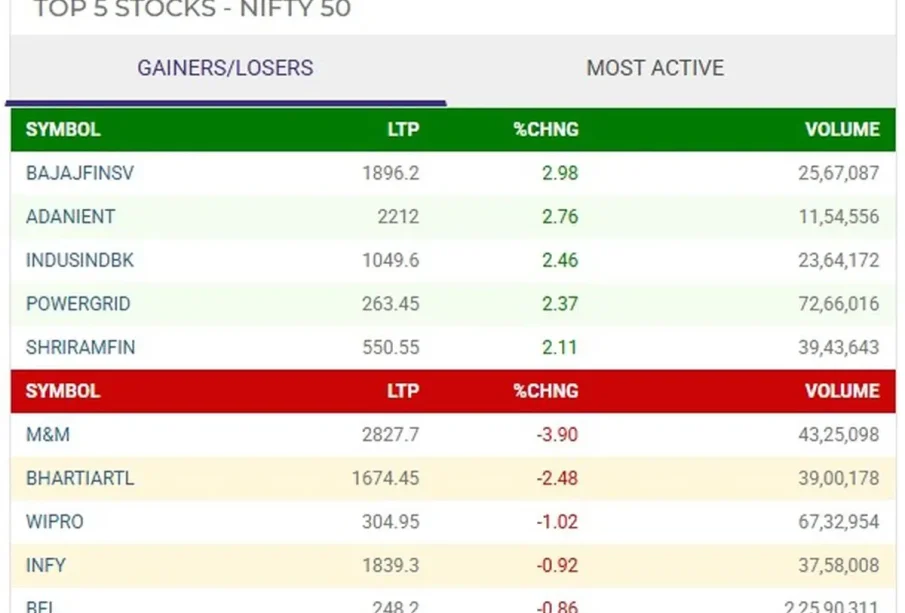The width and height of the screenshot is (905, 613).
Task: Click SYMBOL header in red losers table
Action: 63,391
